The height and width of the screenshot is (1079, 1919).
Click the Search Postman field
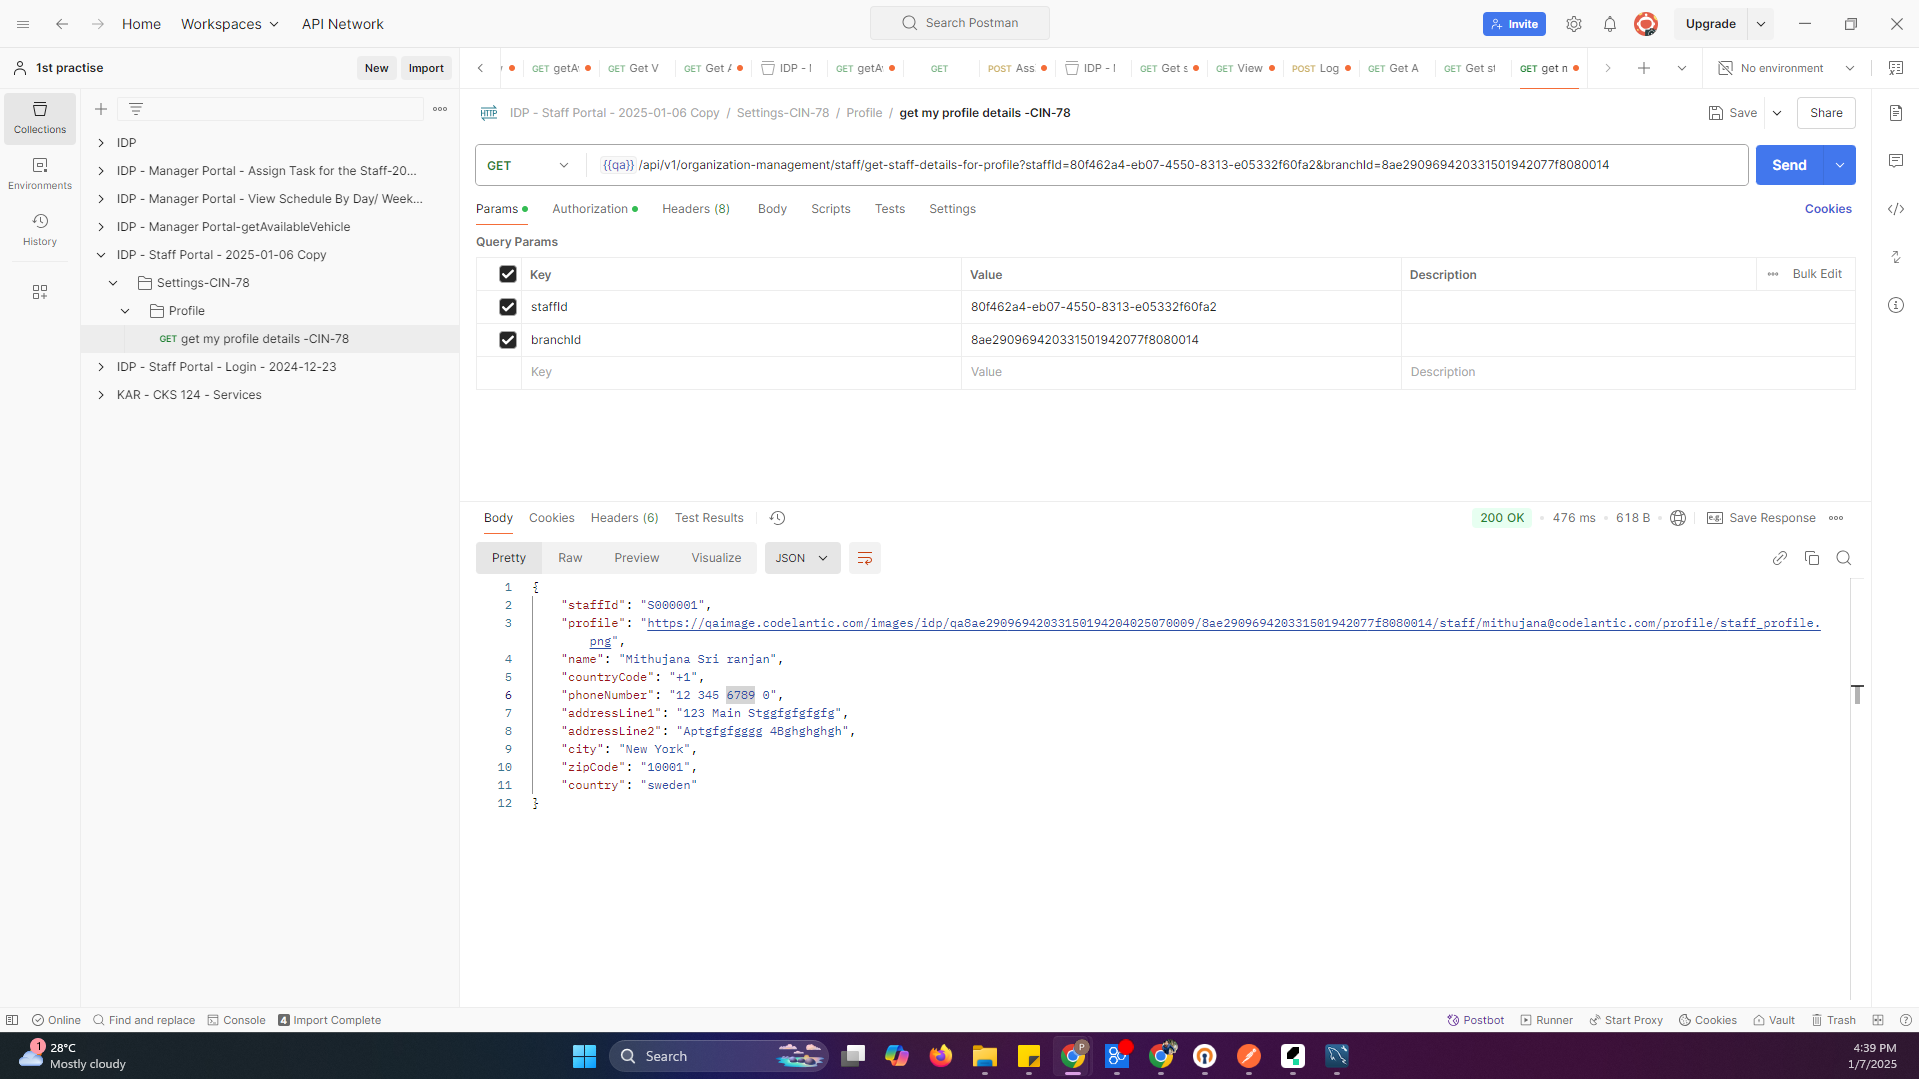[960, 23]
